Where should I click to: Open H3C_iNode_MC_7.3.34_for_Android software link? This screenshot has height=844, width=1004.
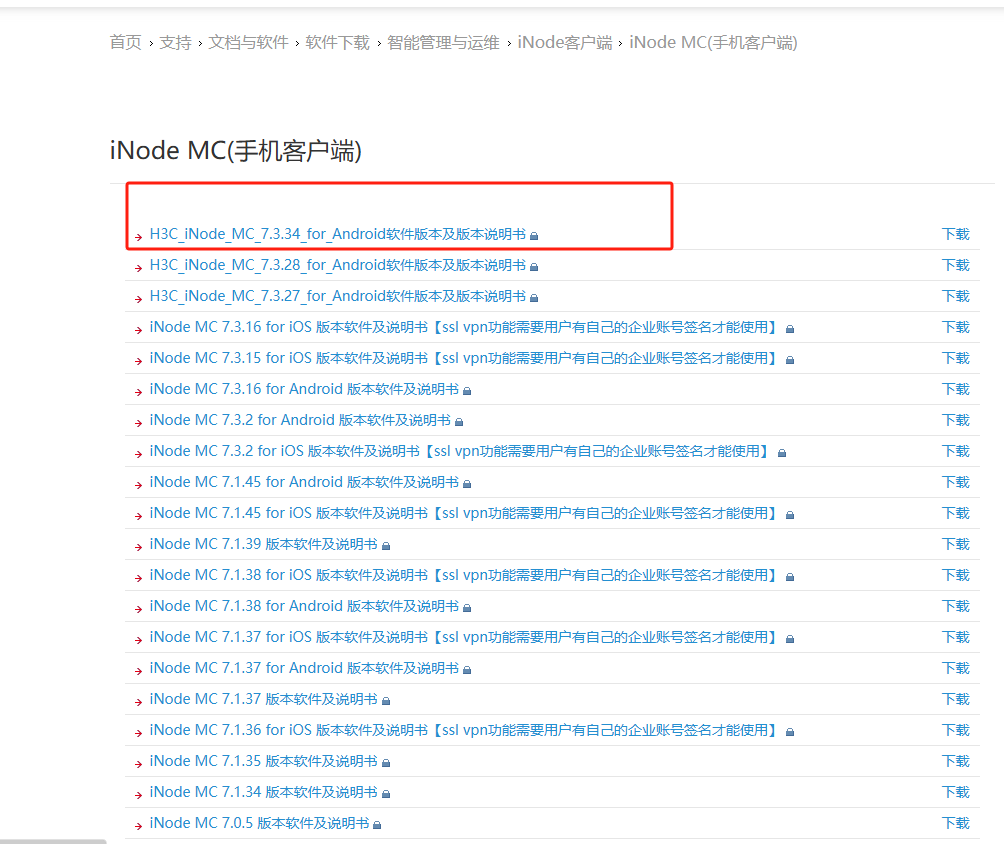pyautogui.click(x=337, y=234)
